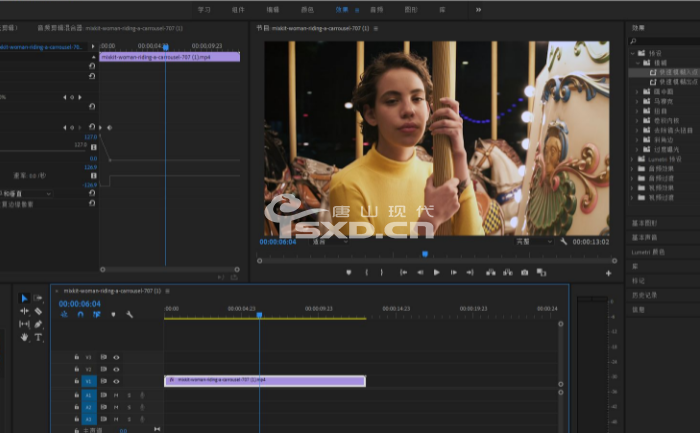Image resolution: width=700 pixels, height=433 pixels.
Task: Expand the 视频过渡 folder
Action: point(633,197)
